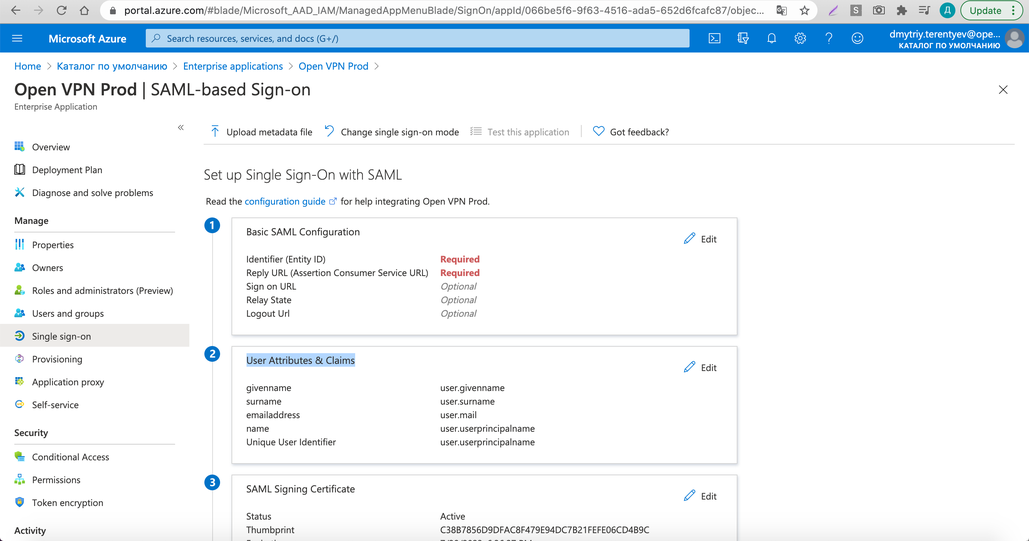Click the Unique User Identifier claim
The width and height of the screenshot is (1029, 541).
pyautogui.click(x=291, y=443)
